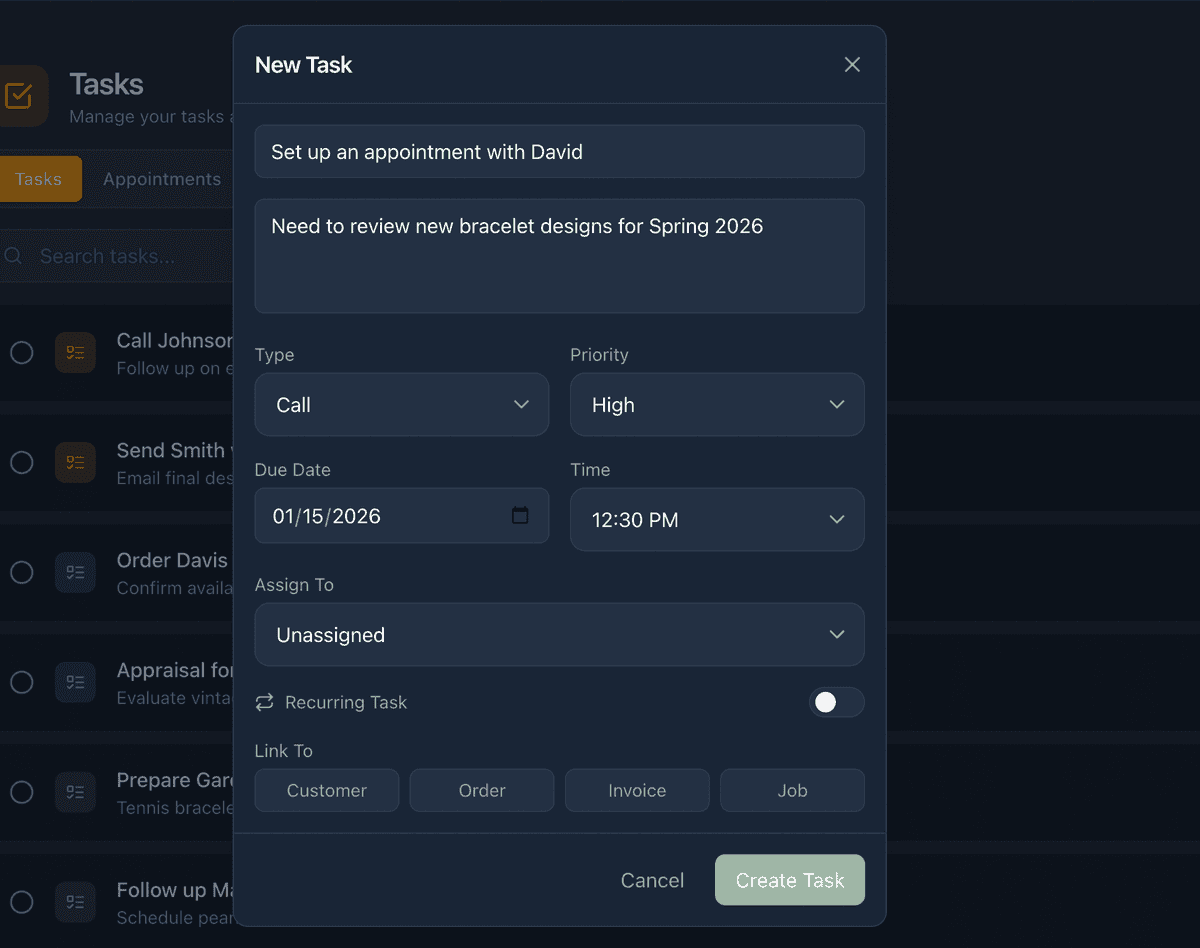
Task: Click the Send Smith task type icon
Action: pos(75,462)
